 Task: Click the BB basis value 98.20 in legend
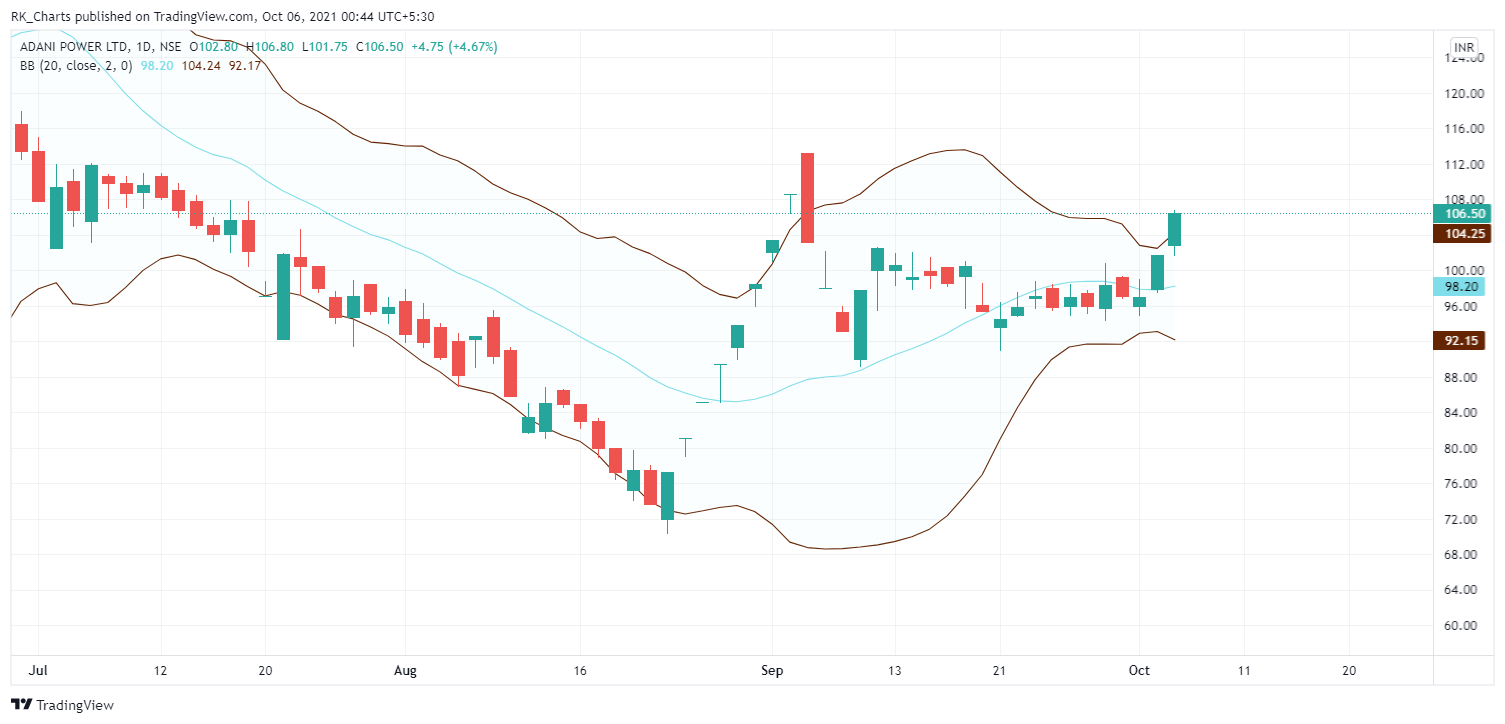(x=158, y=66)
